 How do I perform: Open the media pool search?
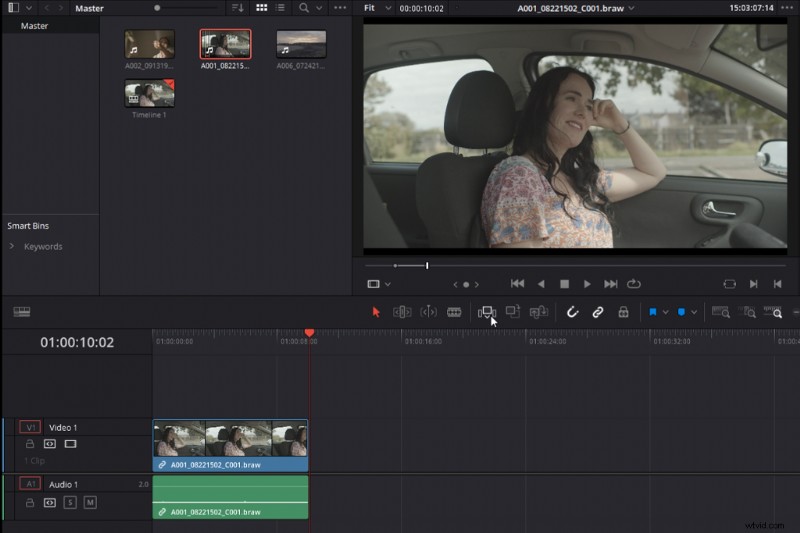(x=304, y=8)
